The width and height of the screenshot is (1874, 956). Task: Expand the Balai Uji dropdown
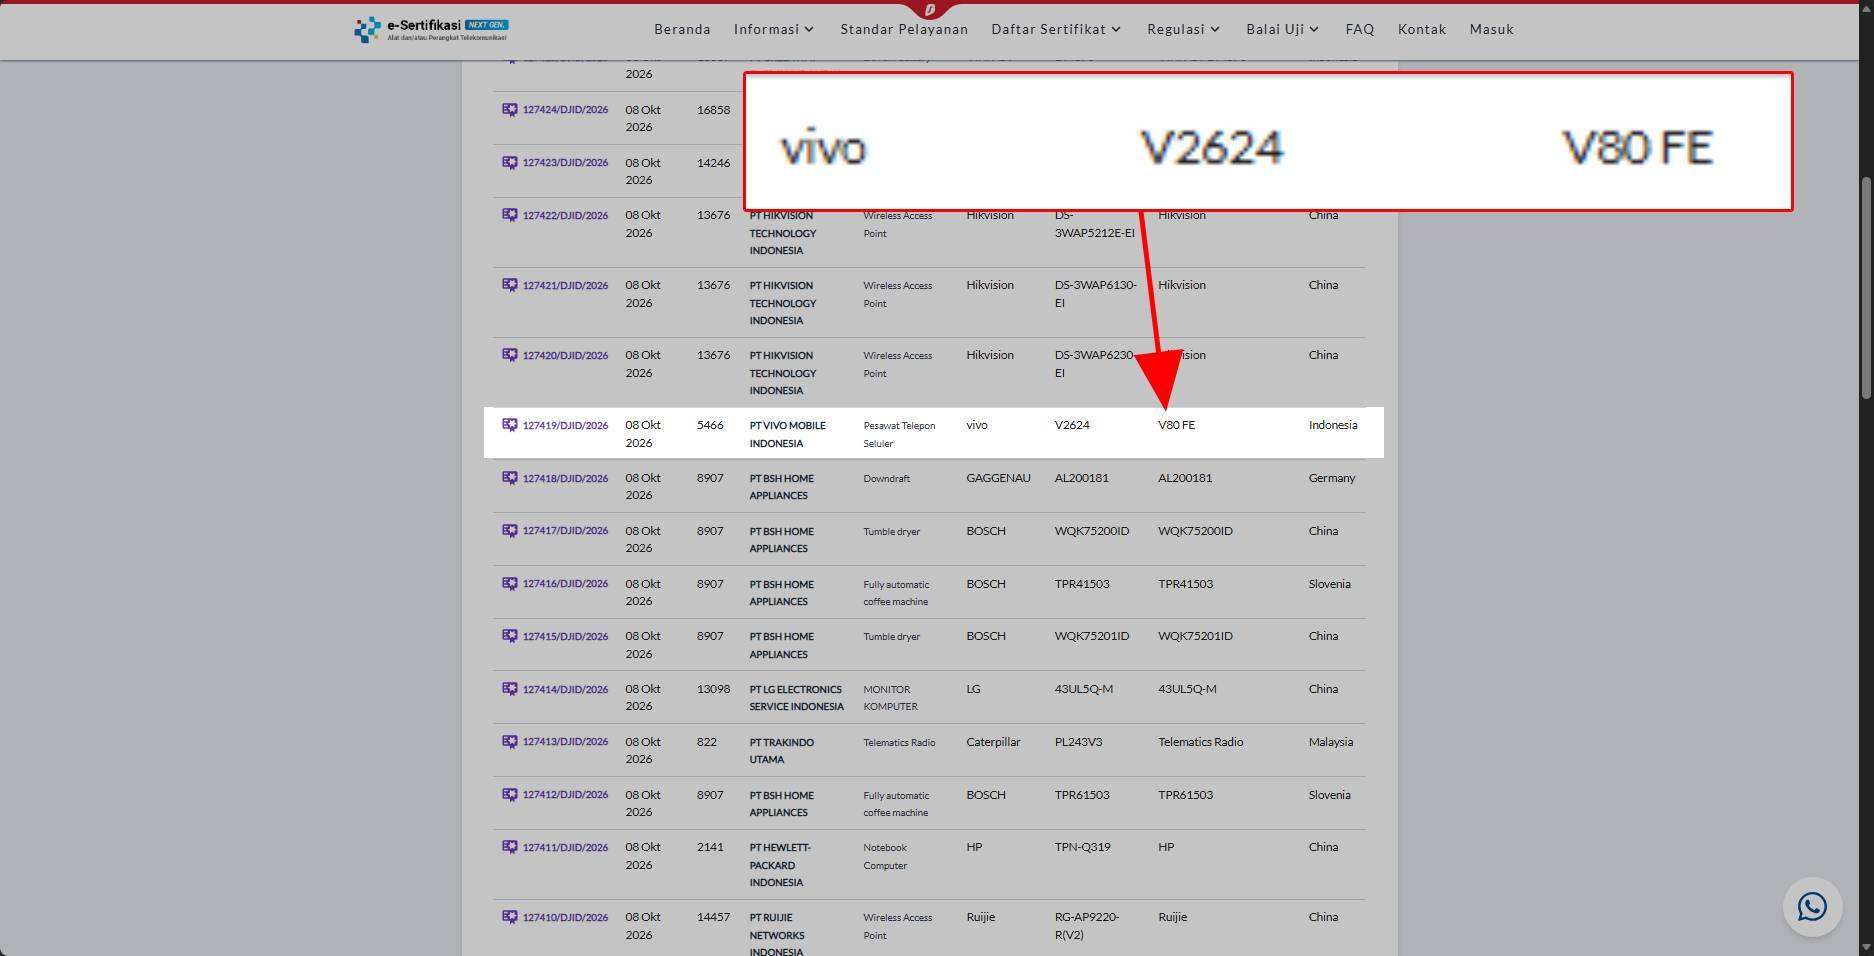click(x=1283, y=29)
